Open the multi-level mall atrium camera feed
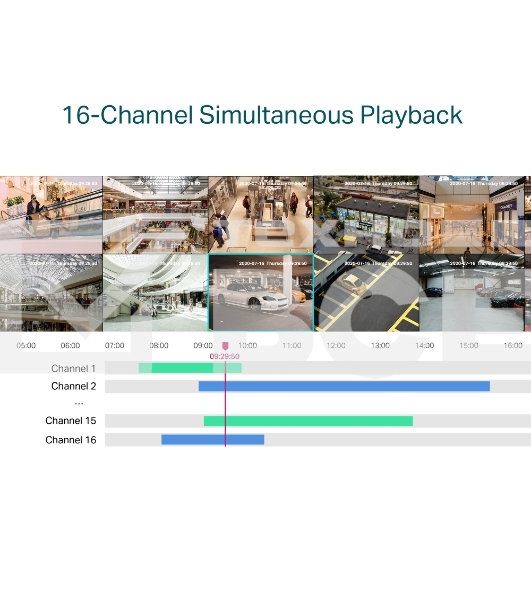The height and width of the screenshot is (600, 531). 155,215
